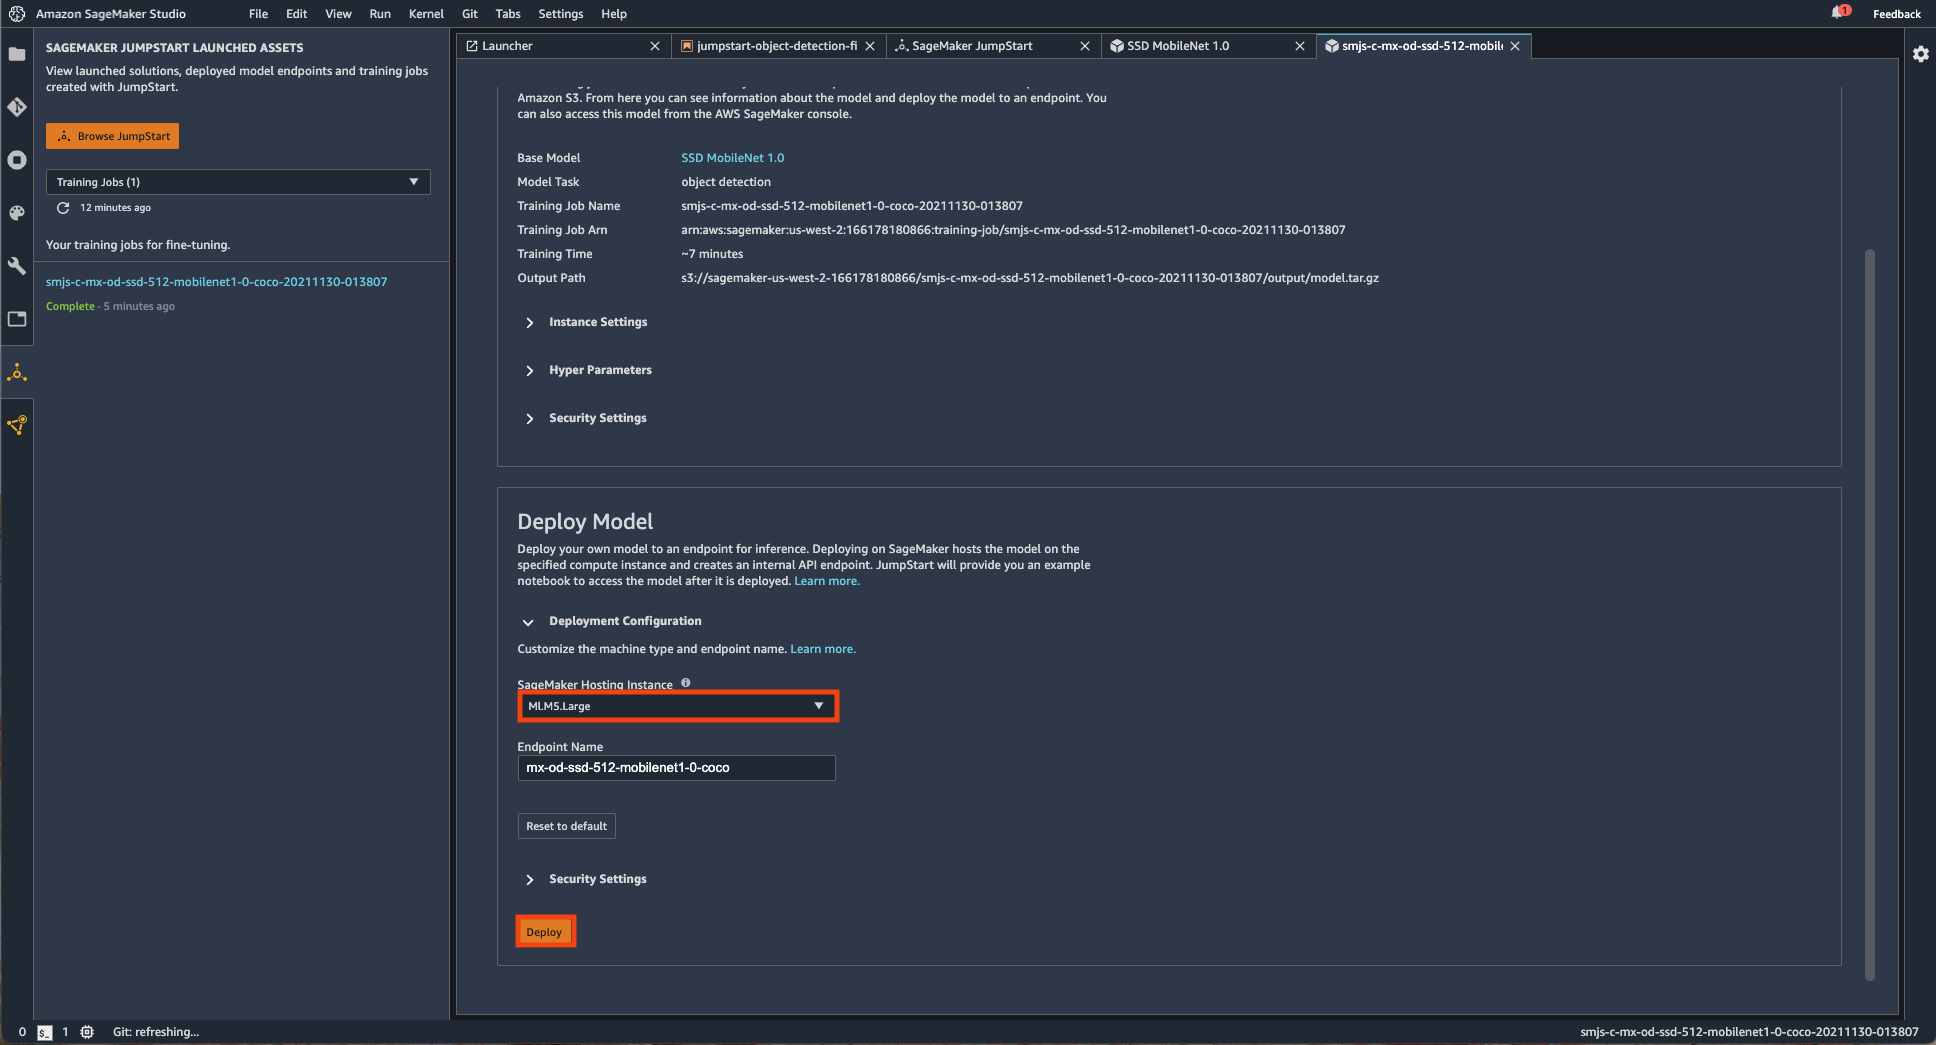Screen dimensions: 1936x1045
Task: Click the kernel icon in status bar
Action: pyautogui.click(x=87, y=1032)
